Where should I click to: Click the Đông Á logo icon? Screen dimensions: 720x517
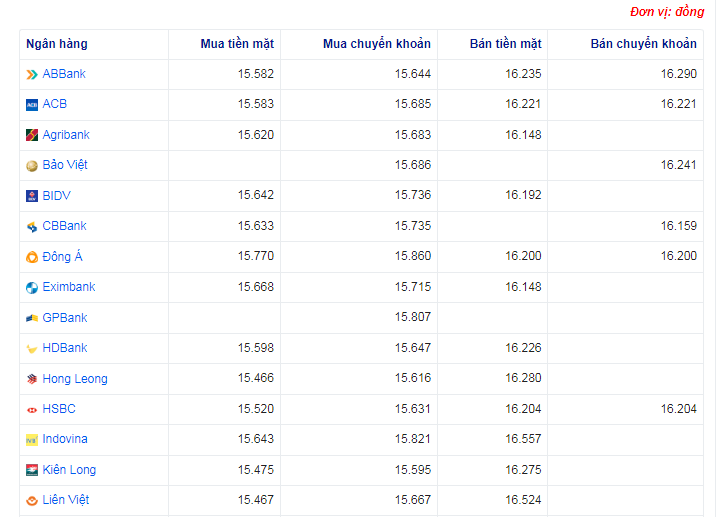click(32, 257)
